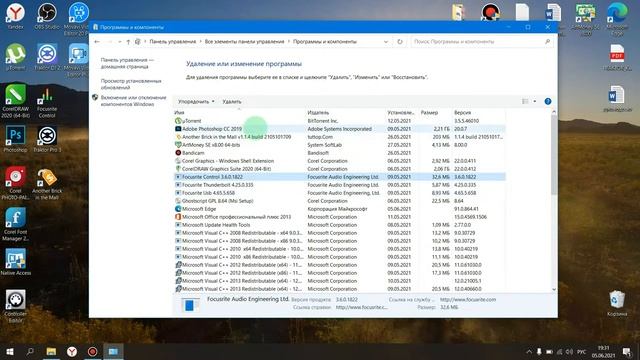Open Another Brick in the Mall desktop icon
Image resolution: width=640 pixels, height=360 pixels.
[x=47, y=184]
